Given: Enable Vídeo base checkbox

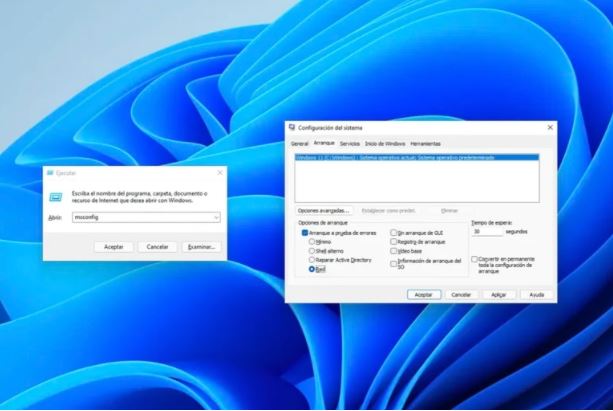Looking at the screenshot, I should point(394,251).
